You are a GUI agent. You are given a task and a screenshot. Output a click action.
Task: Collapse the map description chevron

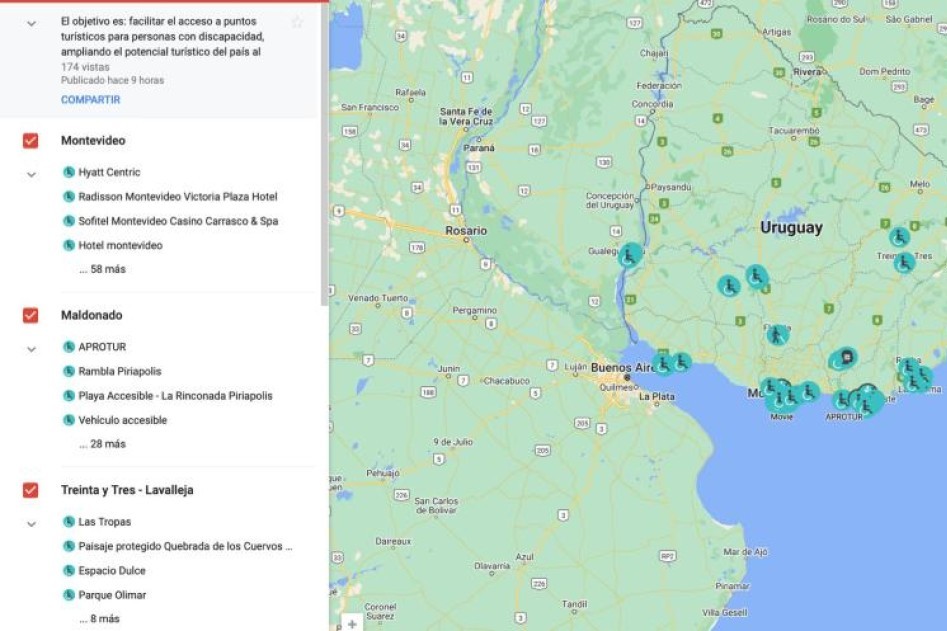coord(31,23)
